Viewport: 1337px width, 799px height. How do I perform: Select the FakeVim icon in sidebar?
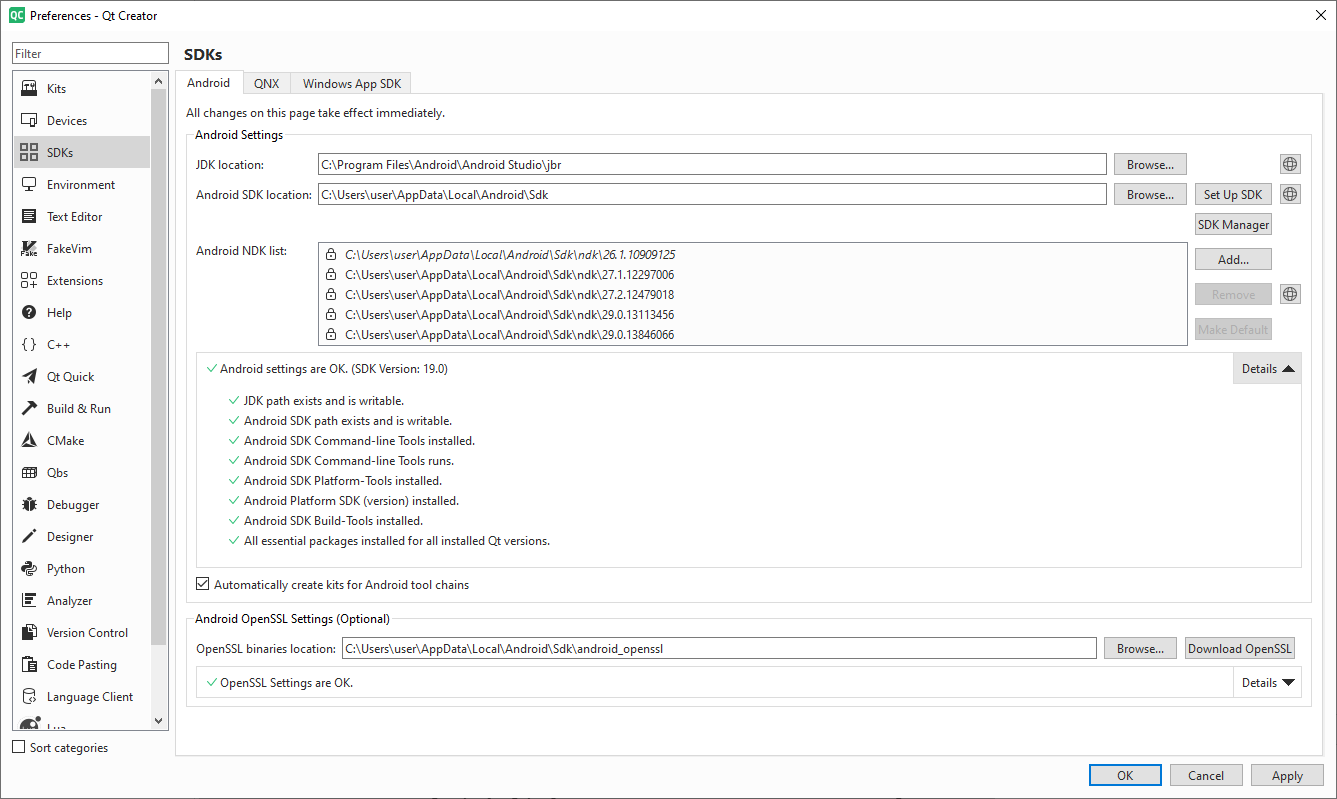[29, 249]
